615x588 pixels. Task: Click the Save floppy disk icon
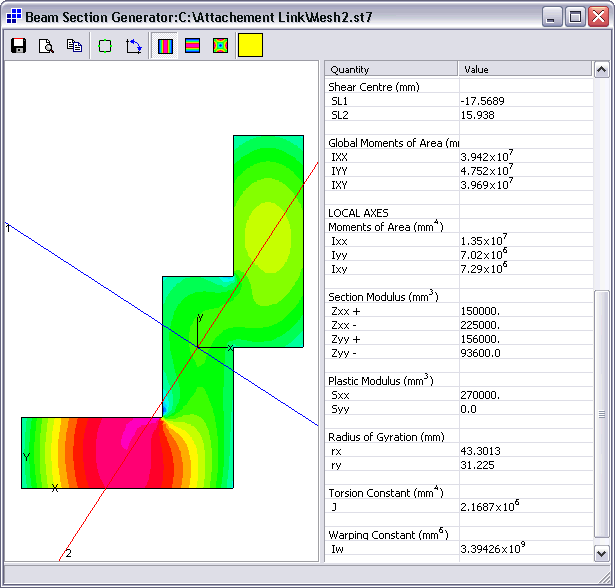18,45
